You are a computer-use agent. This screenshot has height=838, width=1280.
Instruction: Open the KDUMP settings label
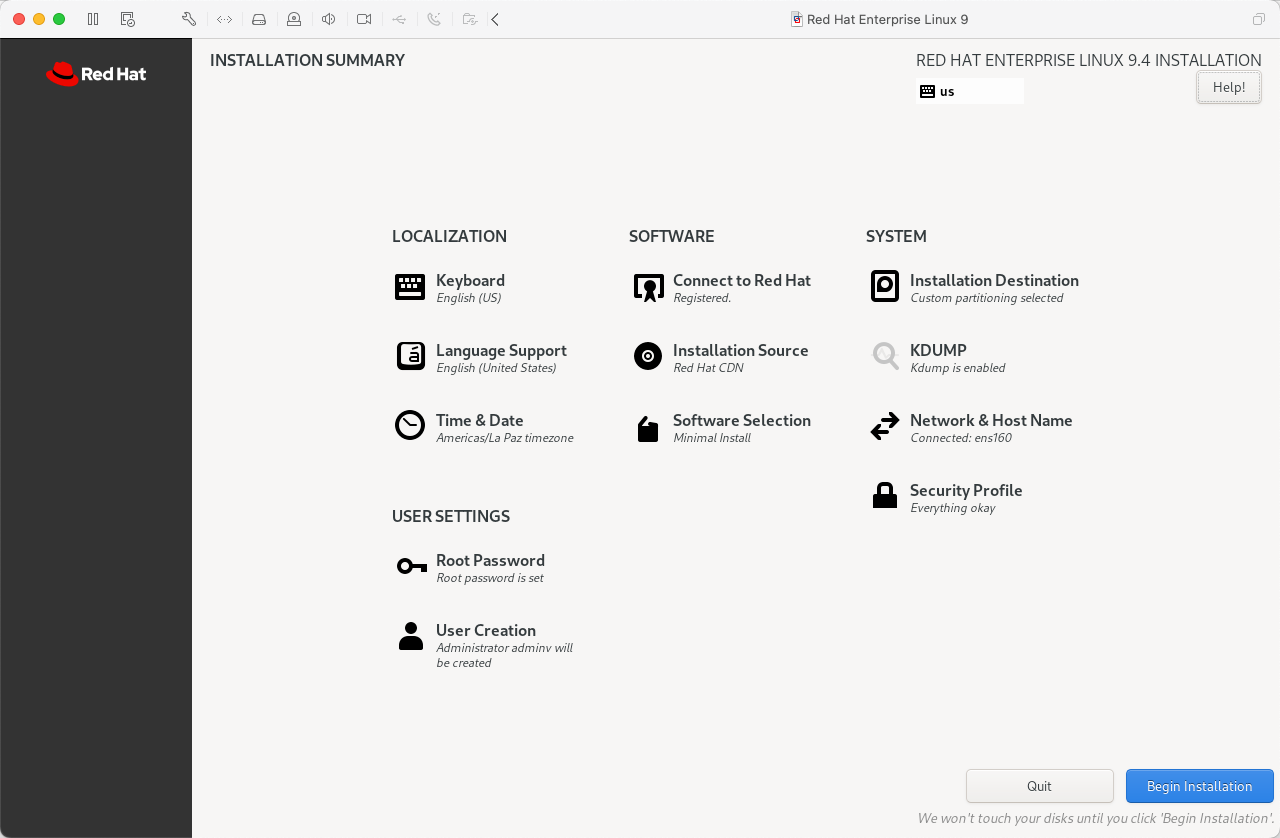(x=938, y=351)
